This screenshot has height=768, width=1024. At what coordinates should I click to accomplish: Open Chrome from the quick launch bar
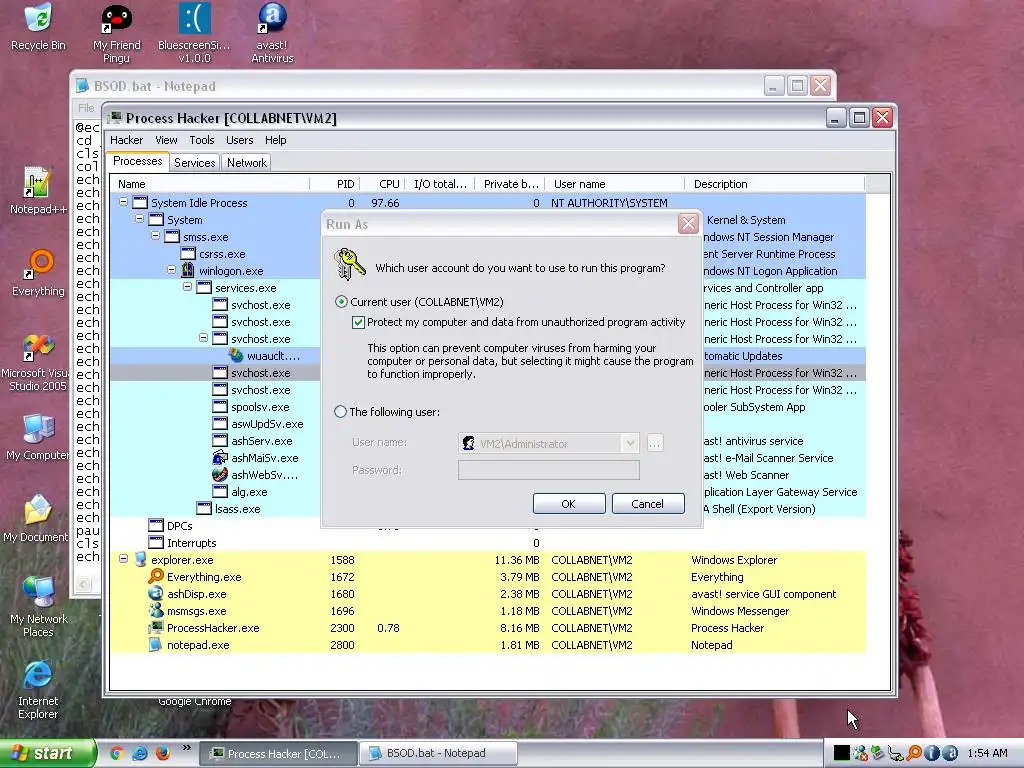point(117,753)
